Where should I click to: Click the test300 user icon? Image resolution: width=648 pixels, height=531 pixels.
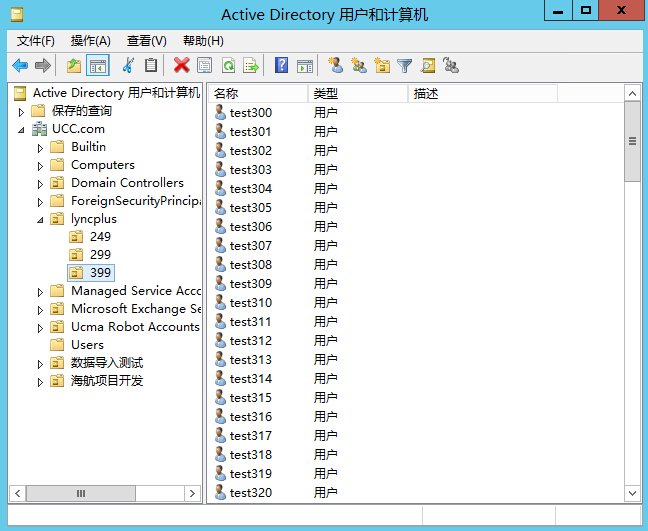220,112
